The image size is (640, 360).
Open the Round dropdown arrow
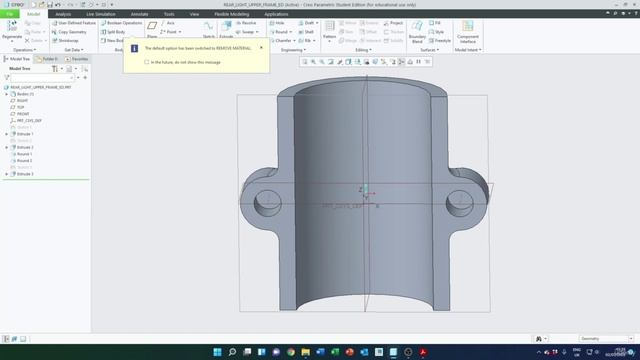[291, 32]
